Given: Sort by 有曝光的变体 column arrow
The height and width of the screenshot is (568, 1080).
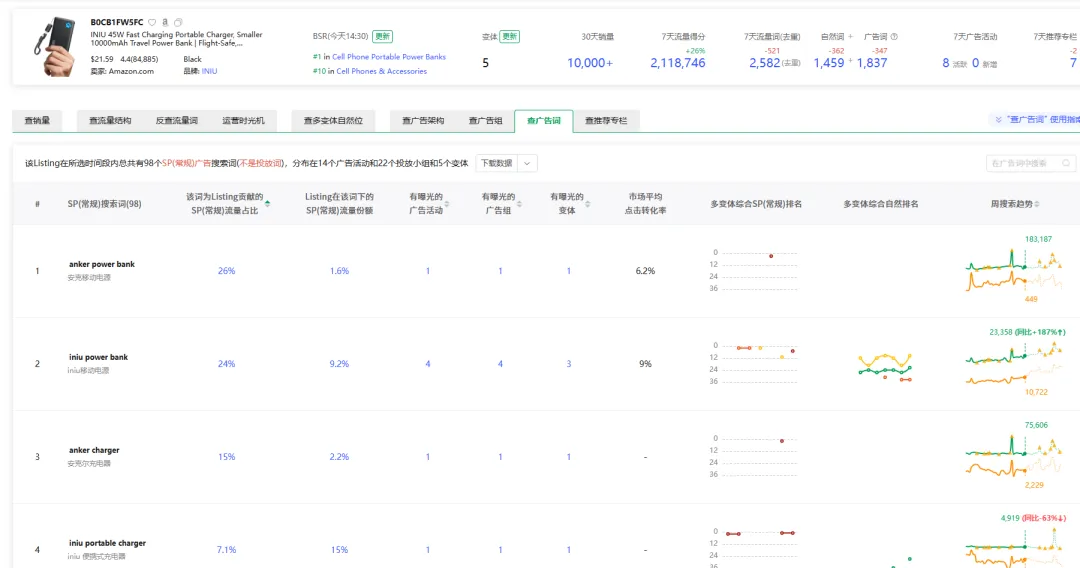Looking at the screenshot, I should (x=587, y=204).
